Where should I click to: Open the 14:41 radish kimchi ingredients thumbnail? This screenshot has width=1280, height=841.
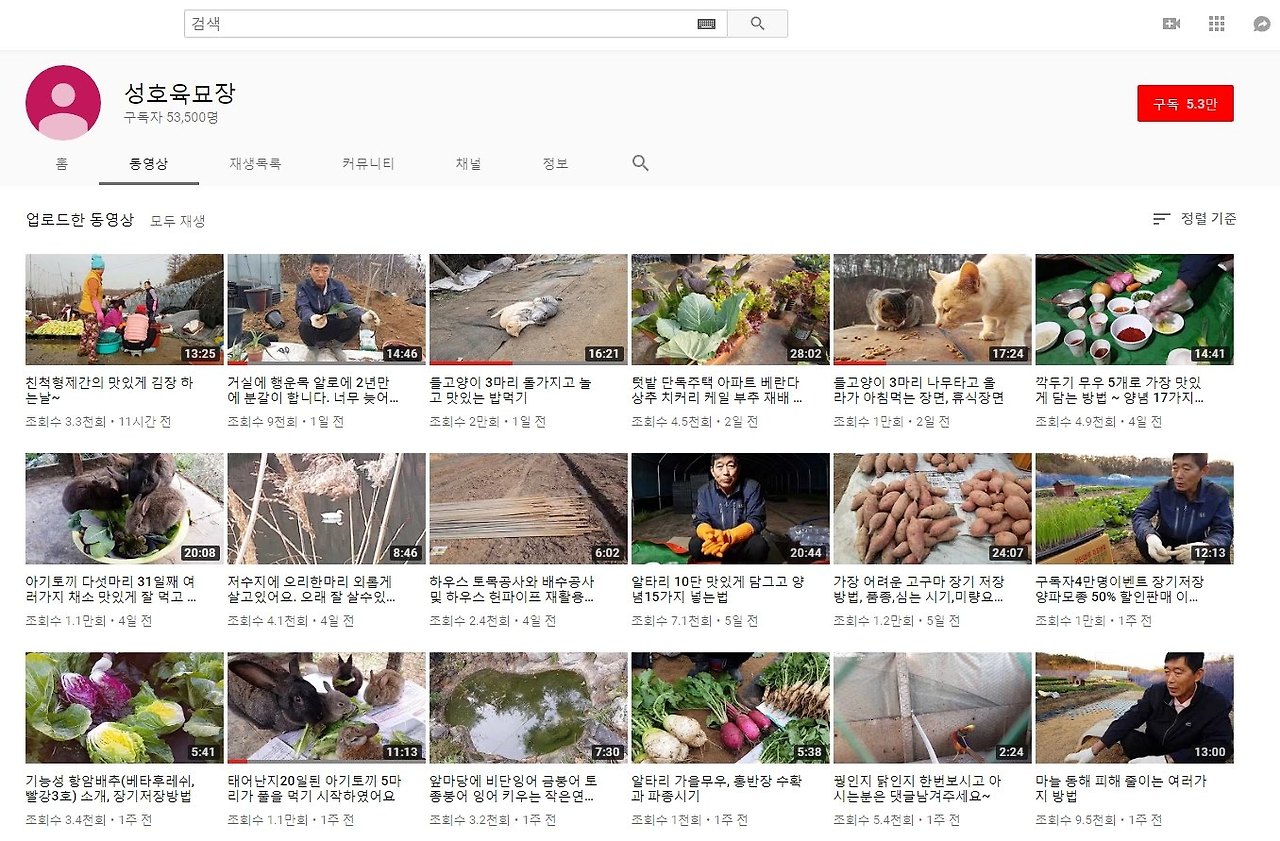(x=1135, y=309)
